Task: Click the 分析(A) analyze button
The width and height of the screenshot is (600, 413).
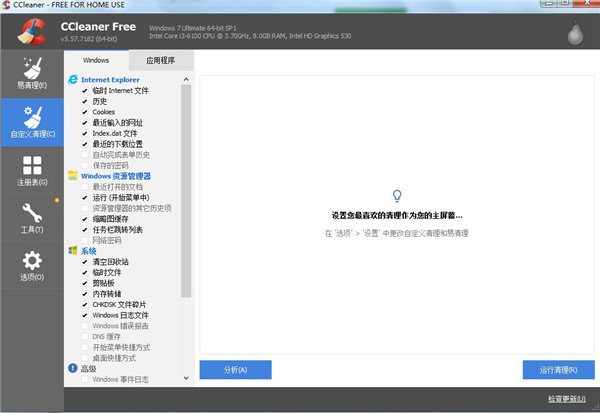Action: click(x=235, y=370)
